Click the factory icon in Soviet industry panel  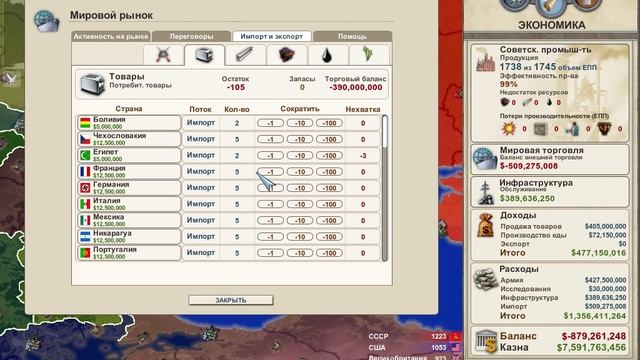click(485, 60)
